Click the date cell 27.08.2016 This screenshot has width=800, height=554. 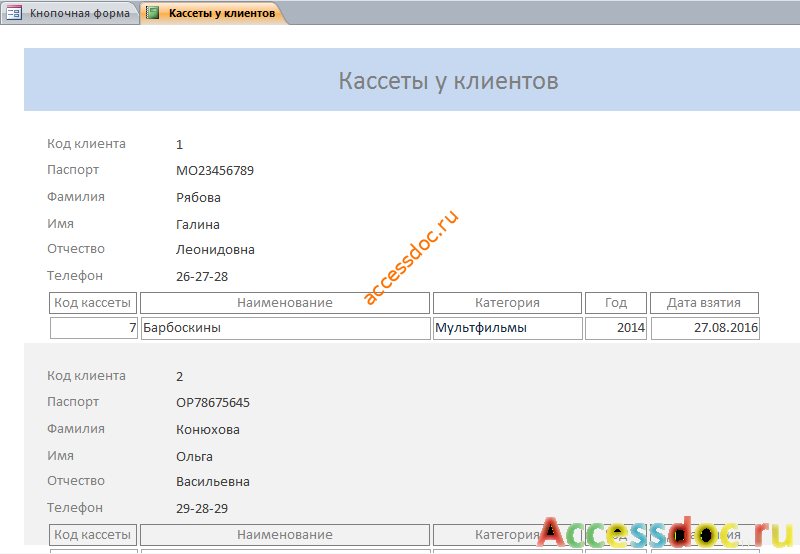coord(705,328)
